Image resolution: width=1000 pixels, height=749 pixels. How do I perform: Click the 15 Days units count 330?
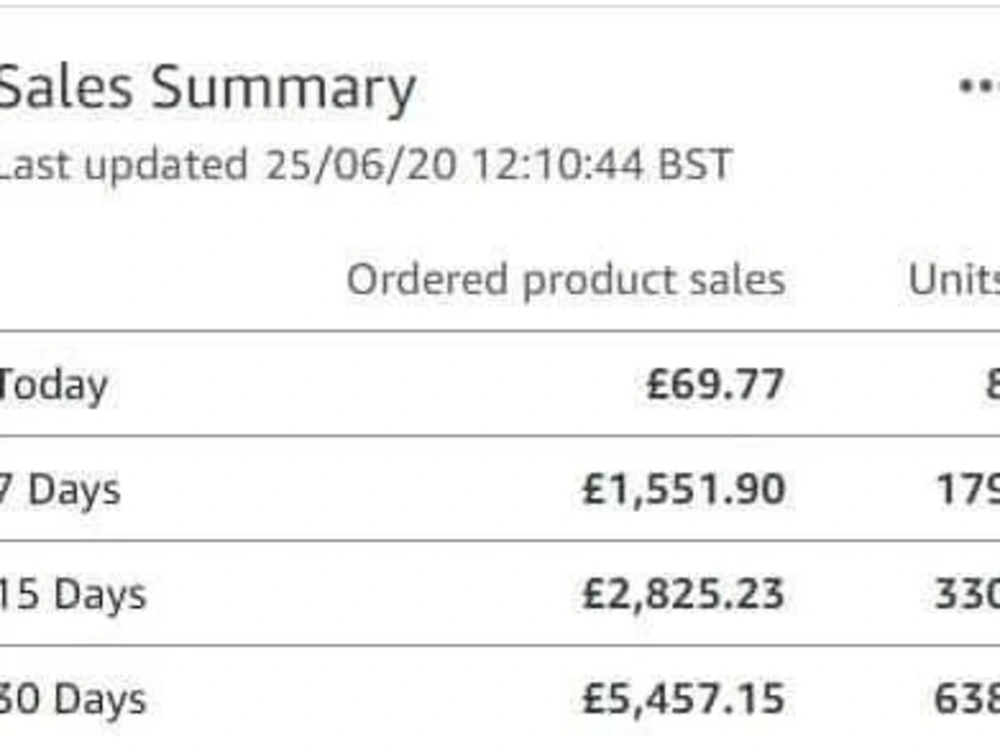(x=967, y=594)
